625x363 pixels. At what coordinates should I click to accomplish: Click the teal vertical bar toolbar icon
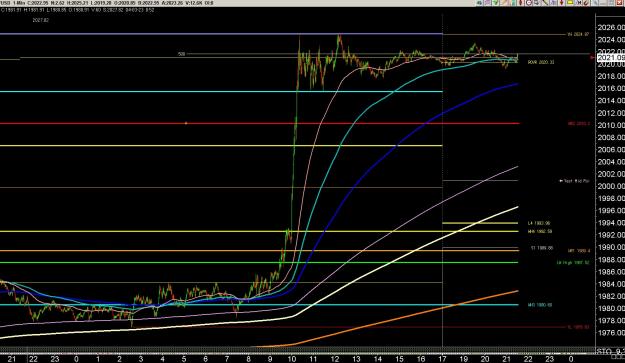click(x=513, y=3)
